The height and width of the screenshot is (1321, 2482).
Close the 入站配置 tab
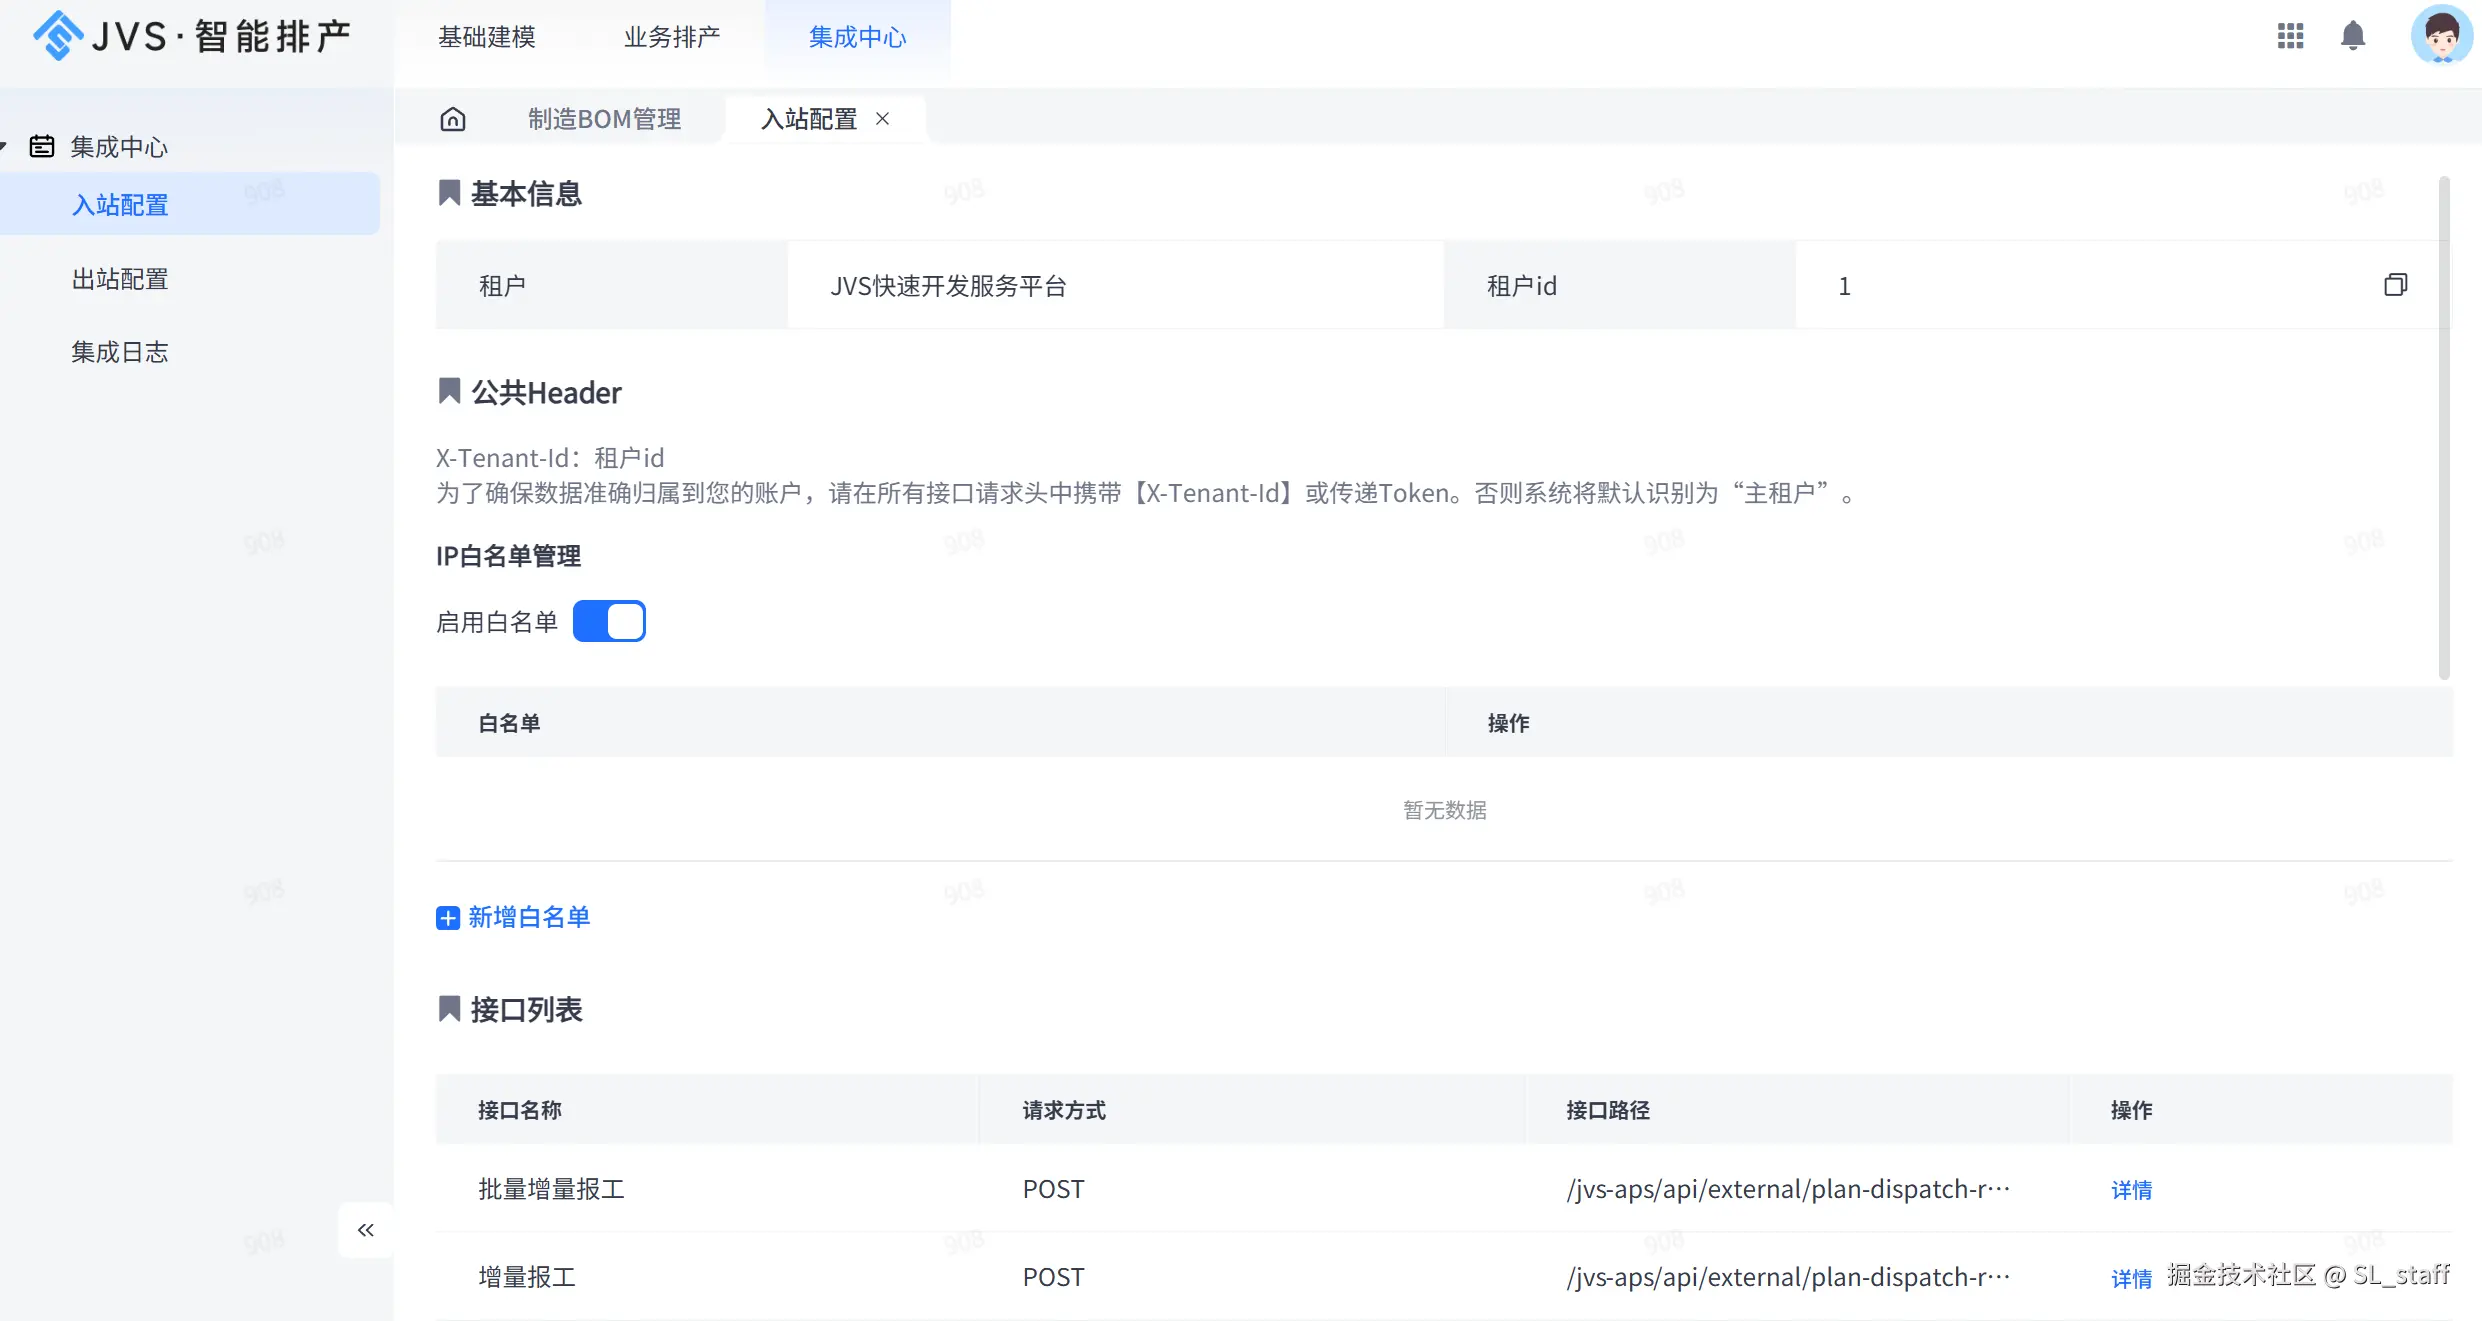882,119
